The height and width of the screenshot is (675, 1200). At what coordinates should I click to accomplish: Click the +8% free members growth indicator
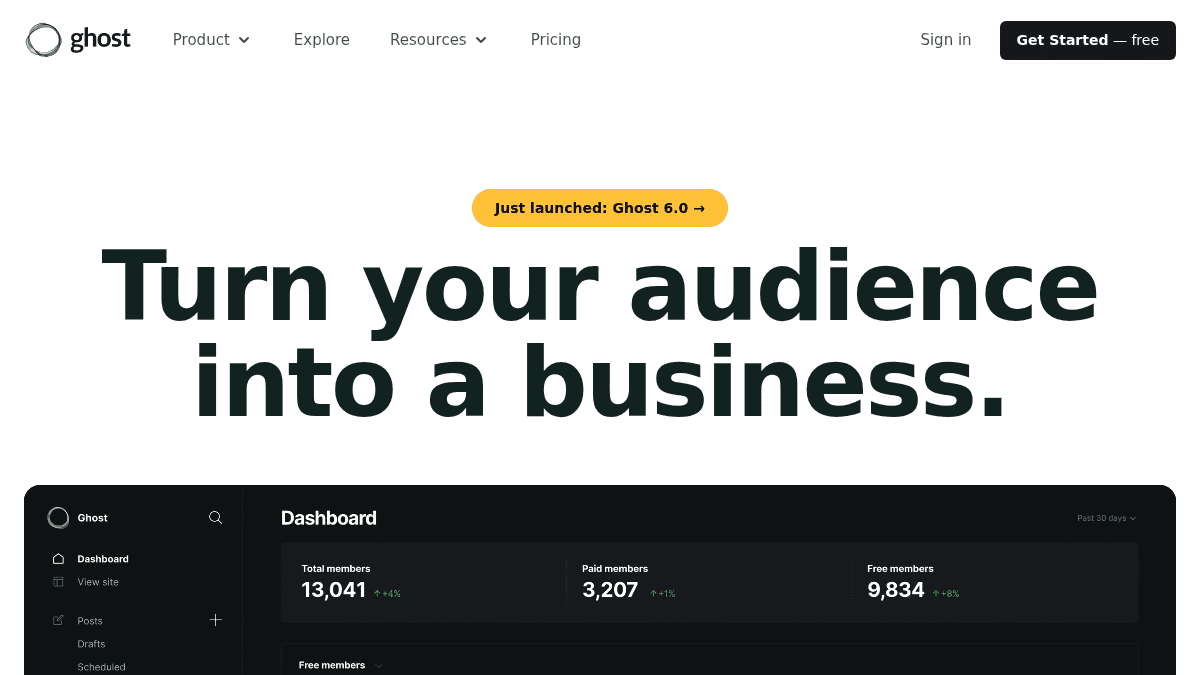tap(946, 594)
